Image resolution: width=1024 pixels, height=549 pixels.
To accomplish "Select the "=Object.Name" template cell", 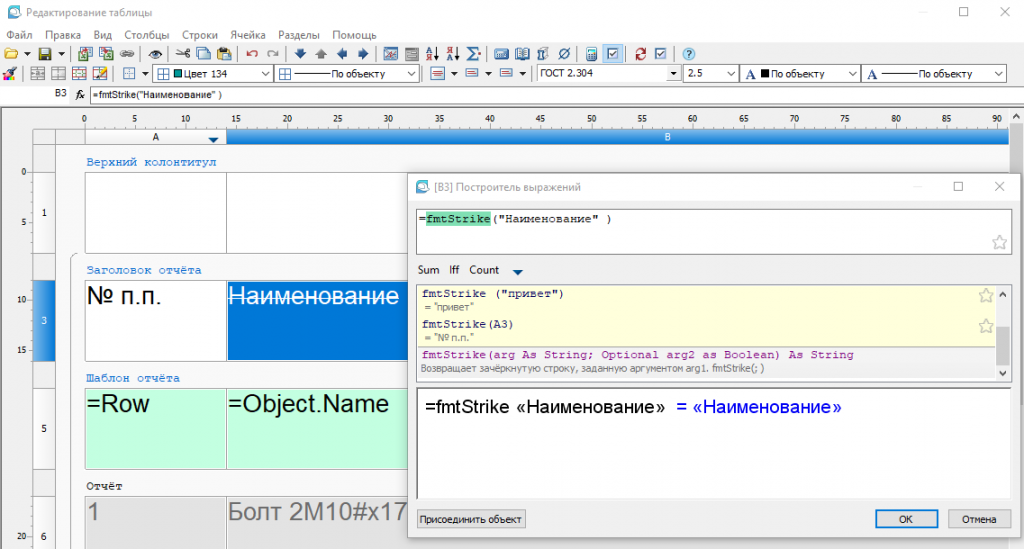I will [x=317, y=428].
